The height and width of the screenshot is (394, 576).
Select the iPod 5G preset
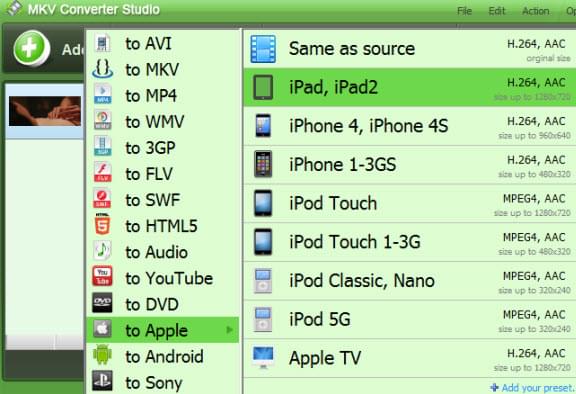[410, 319]
